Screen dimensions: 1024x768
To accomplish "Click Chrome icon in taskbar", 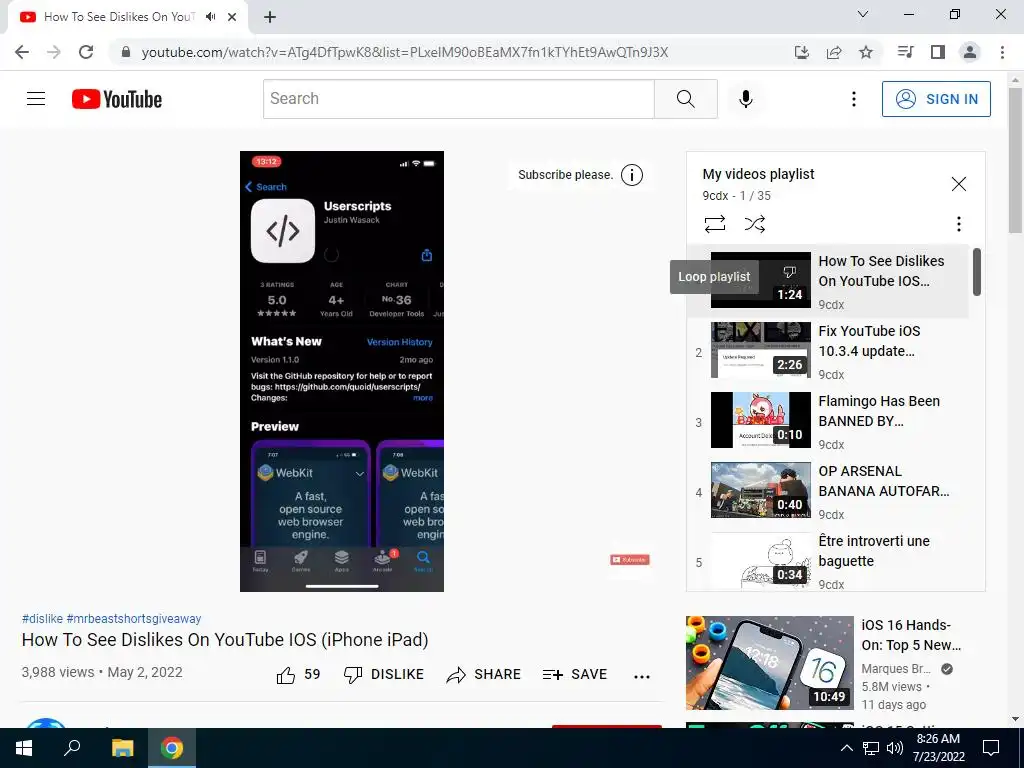I will [172, 748].
